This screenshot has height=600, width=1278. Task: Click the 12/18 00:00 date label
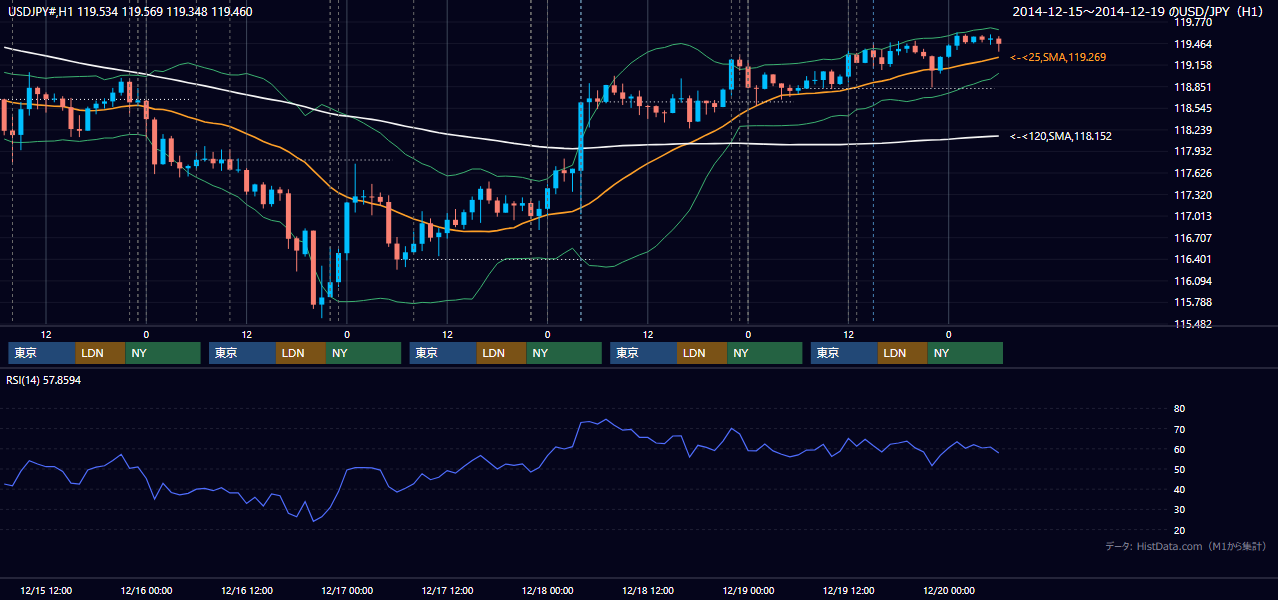(547, 590)
